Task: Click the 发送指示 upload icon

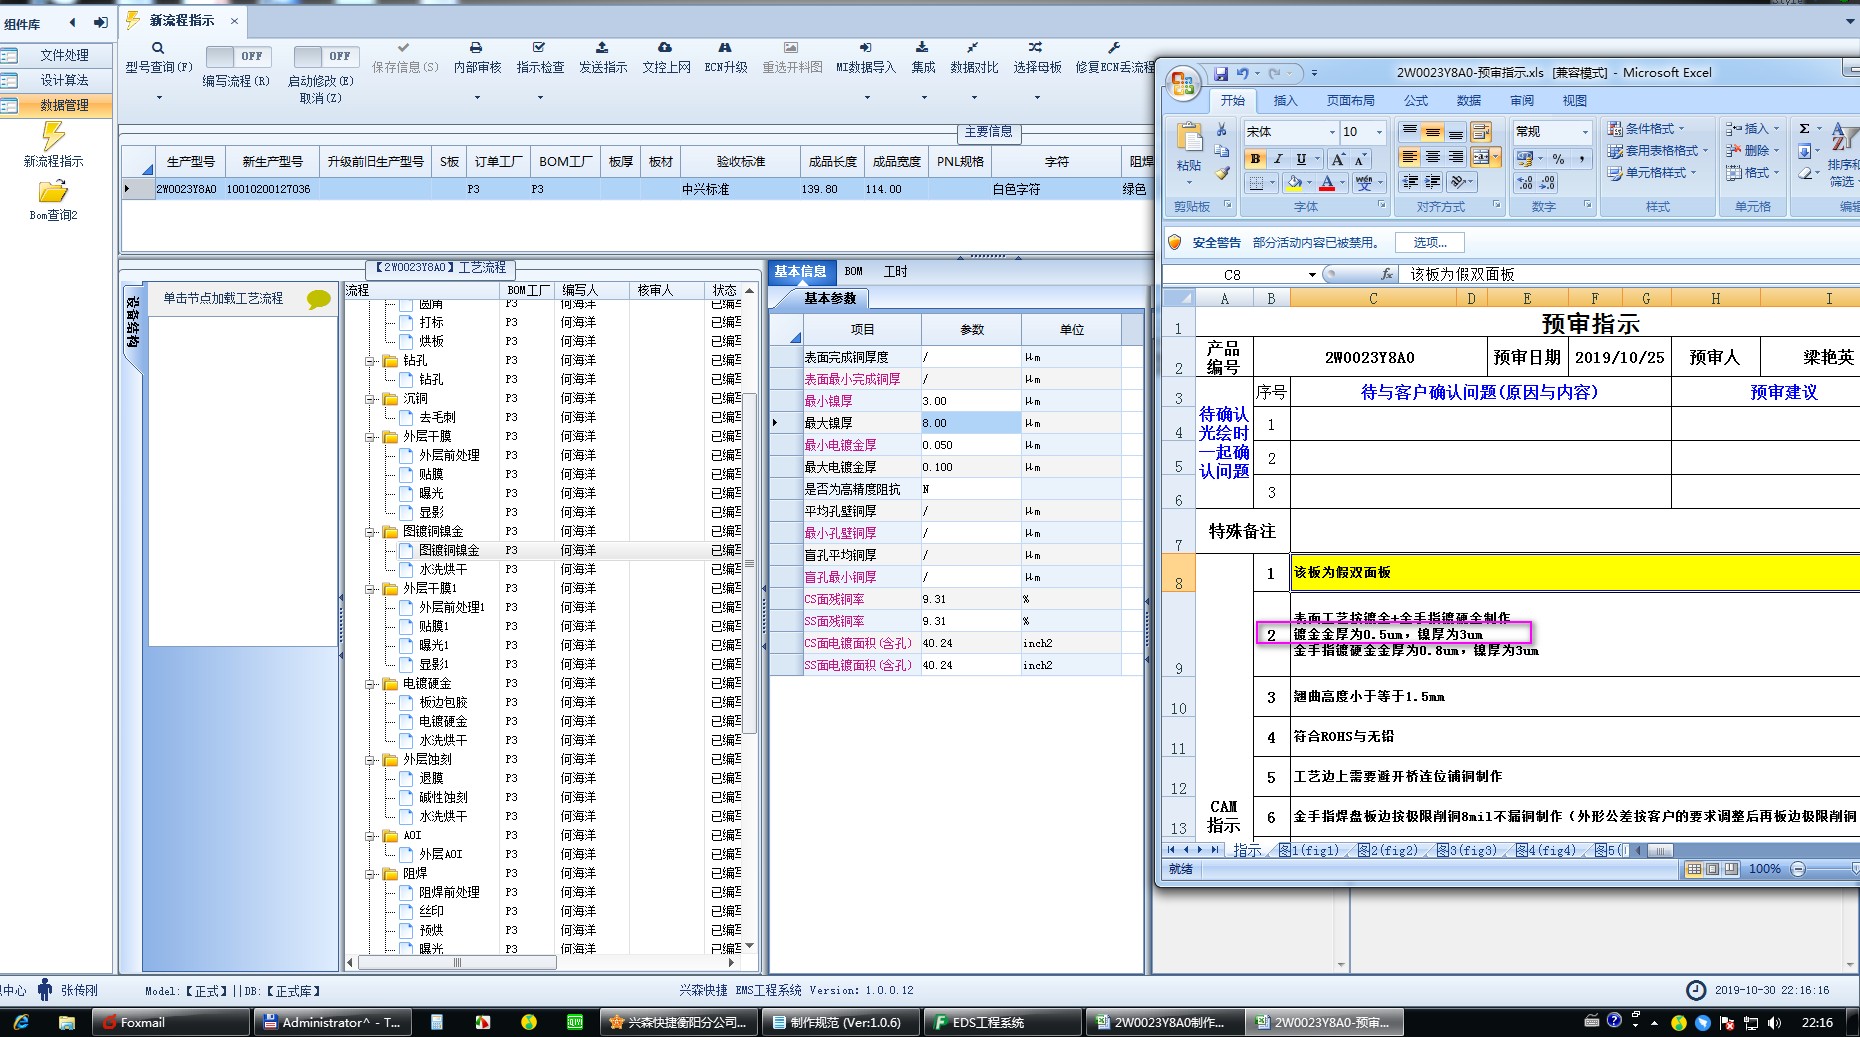Action: pos(602,48)
